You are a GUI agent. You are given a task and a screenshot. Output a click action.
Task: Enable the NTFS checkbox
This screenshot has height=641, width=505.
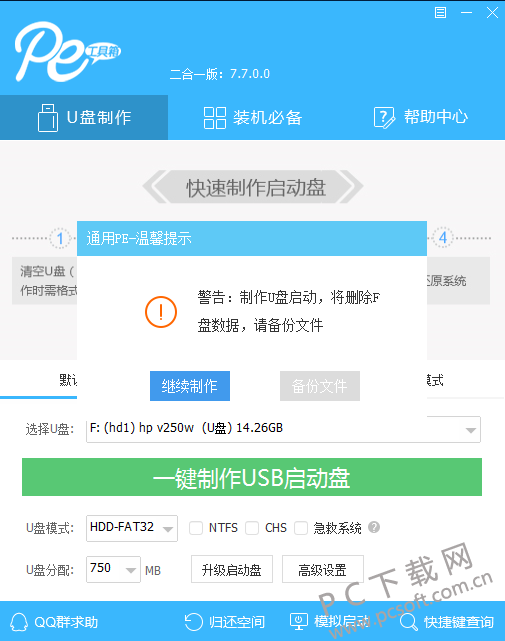click(x=196, y=528)
